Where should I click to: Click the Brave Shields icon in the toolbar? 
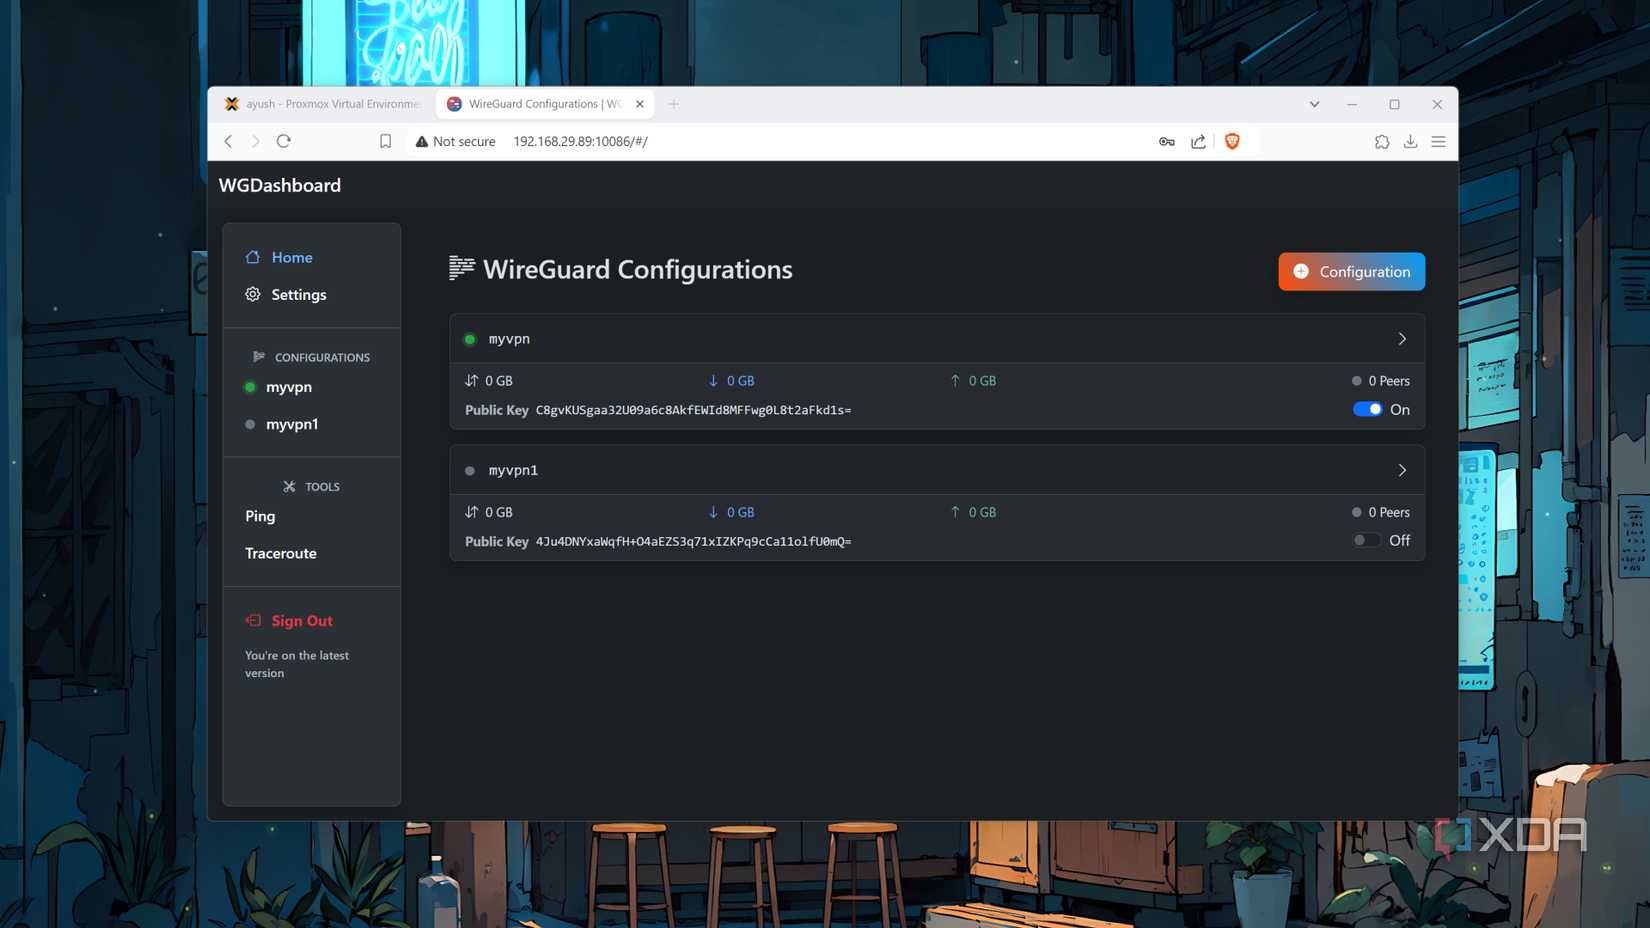click(x=1232, y=141)
